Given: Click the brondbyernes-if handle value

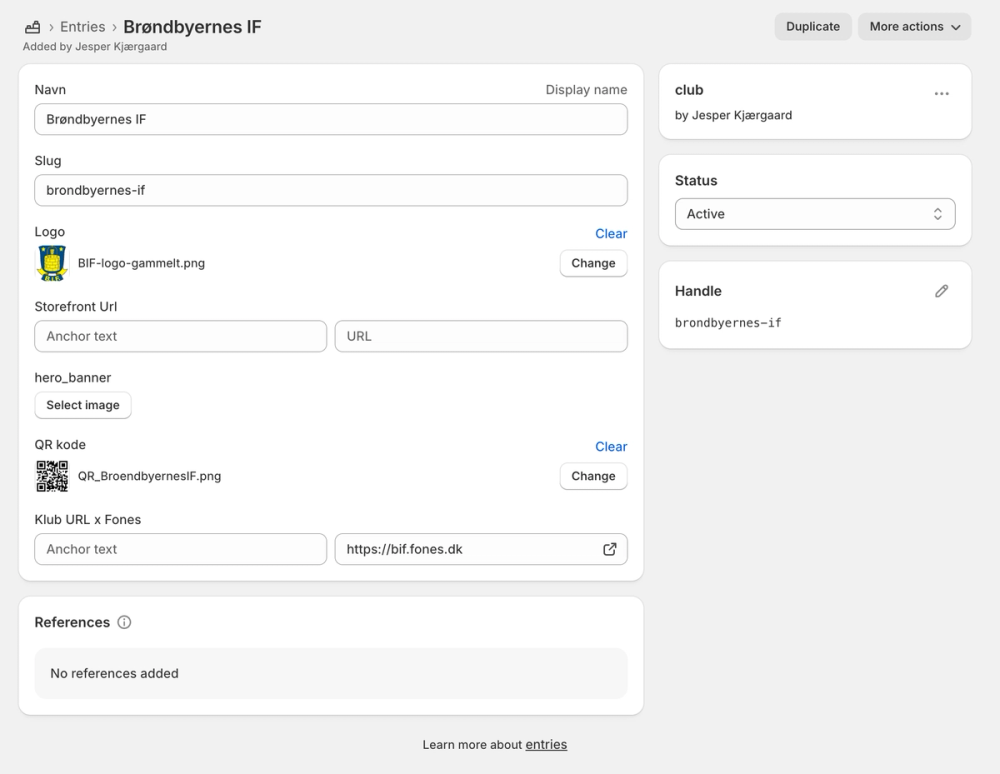Looking at the screenshot, I should click(728, 323).
